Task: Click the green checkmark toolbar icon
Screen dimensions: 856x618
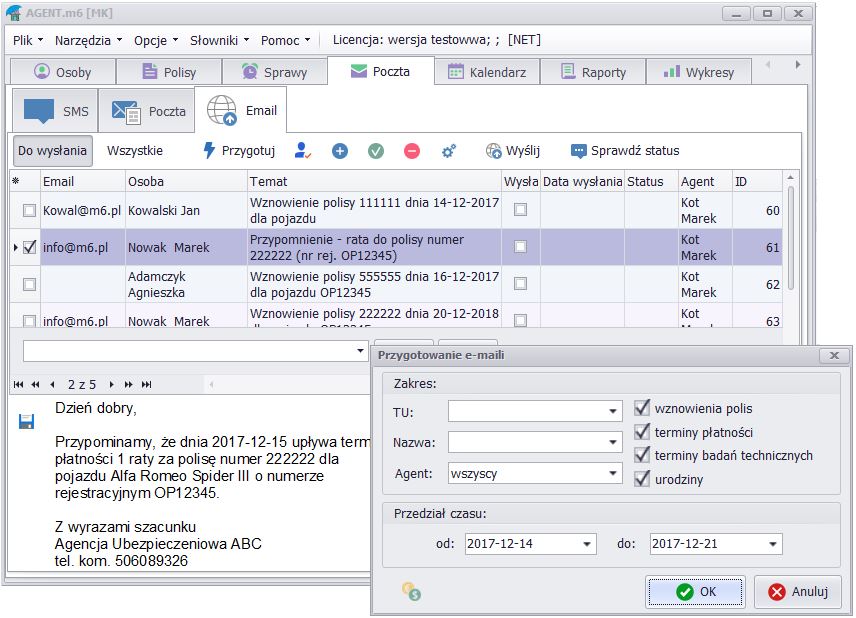Action: tap(376, 151)
